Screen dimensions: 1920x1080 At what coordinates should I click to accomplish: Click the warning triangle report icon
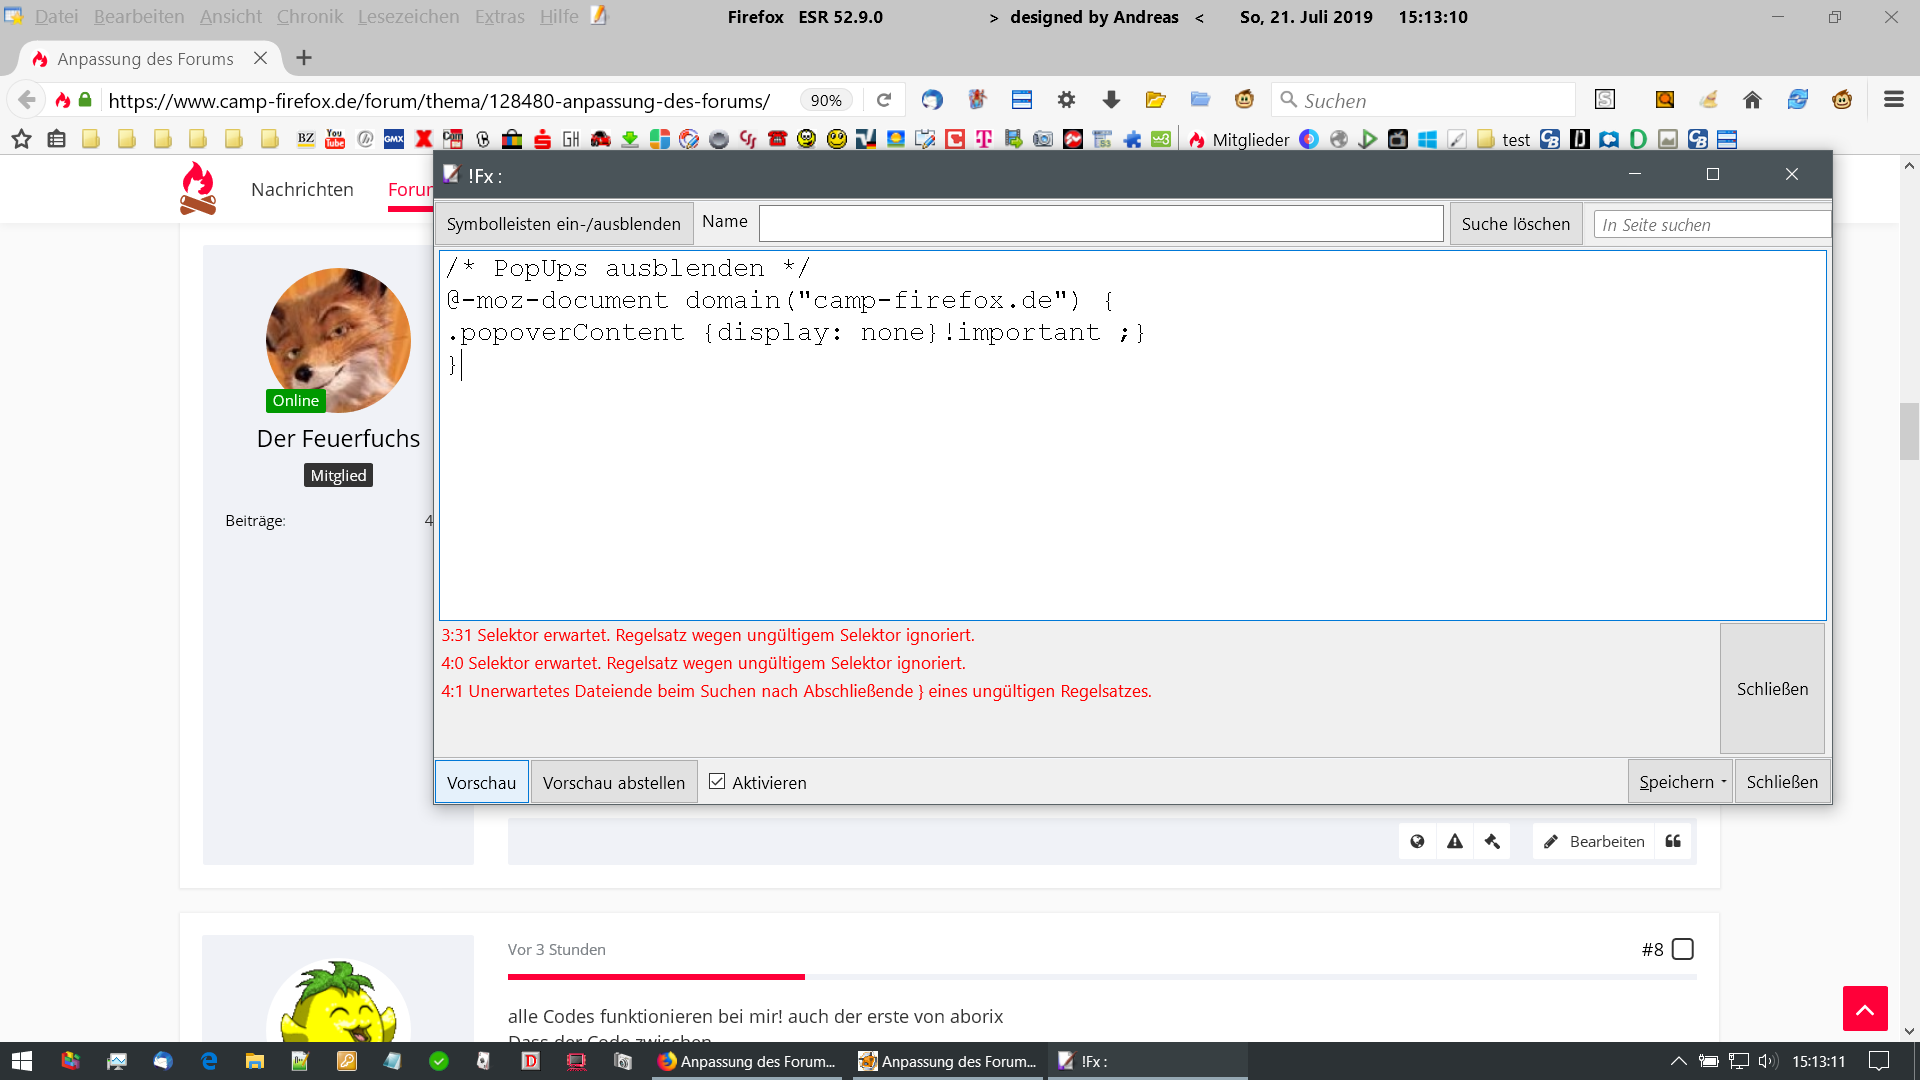tap(1455, 841)
